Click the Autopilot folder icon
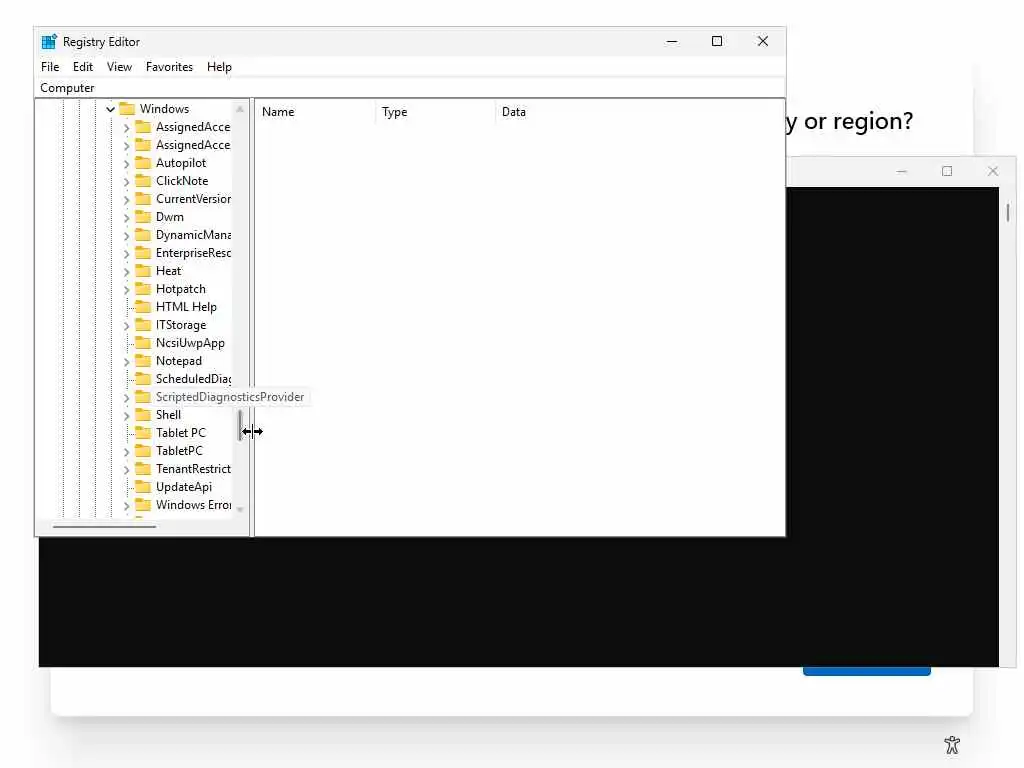The image size is (1024, 768). 142,163
